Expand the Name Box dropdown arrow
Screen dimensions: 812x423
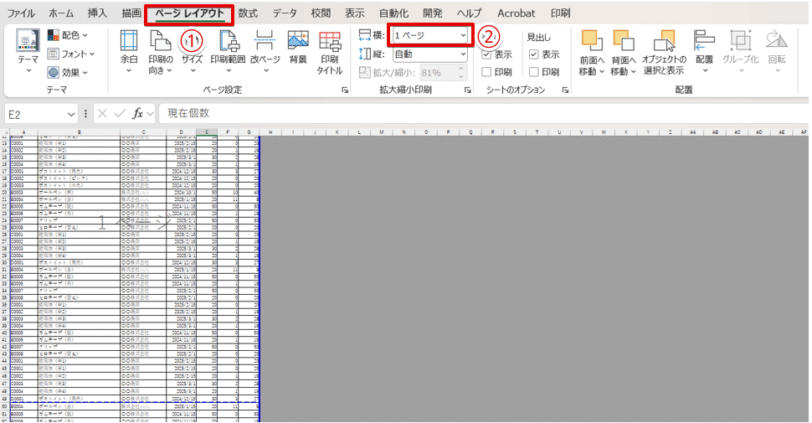point(71,114)
